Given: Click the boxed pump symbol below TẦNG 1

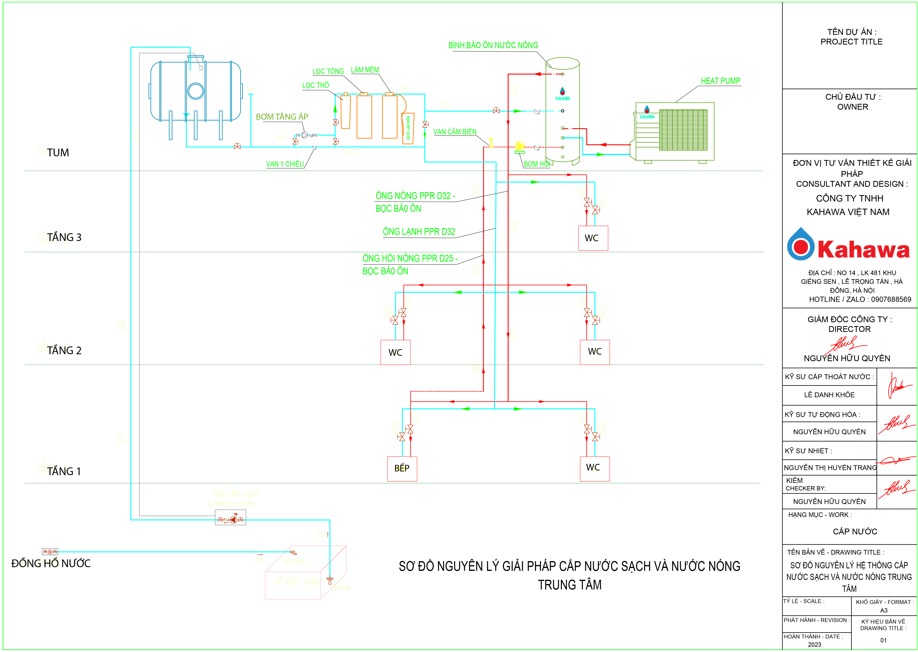Looking at the screenshot, I should point(232,518).
